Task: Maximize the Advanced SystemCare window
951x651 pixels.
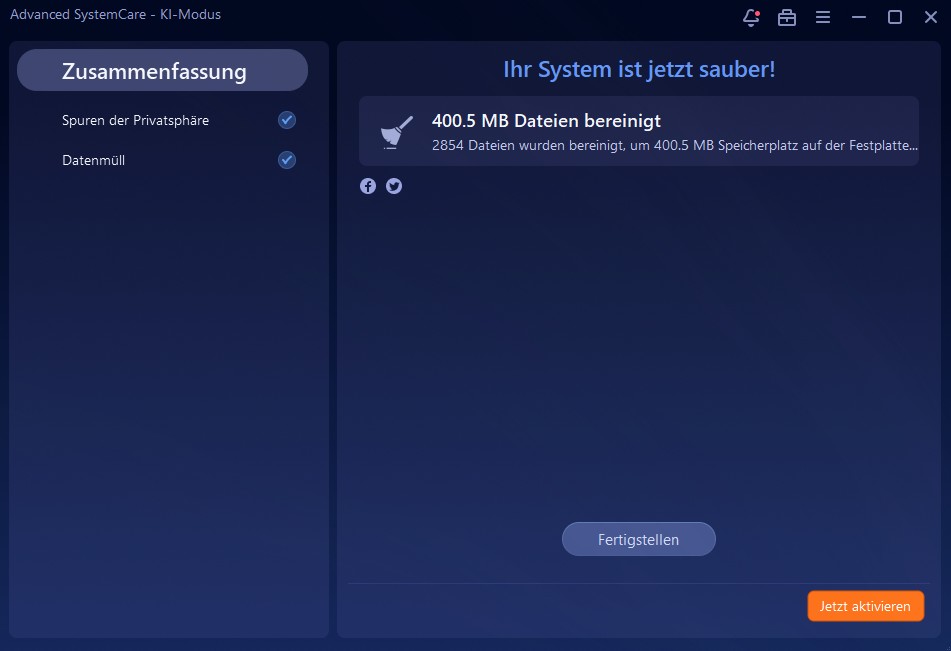Action: (895, 18)
